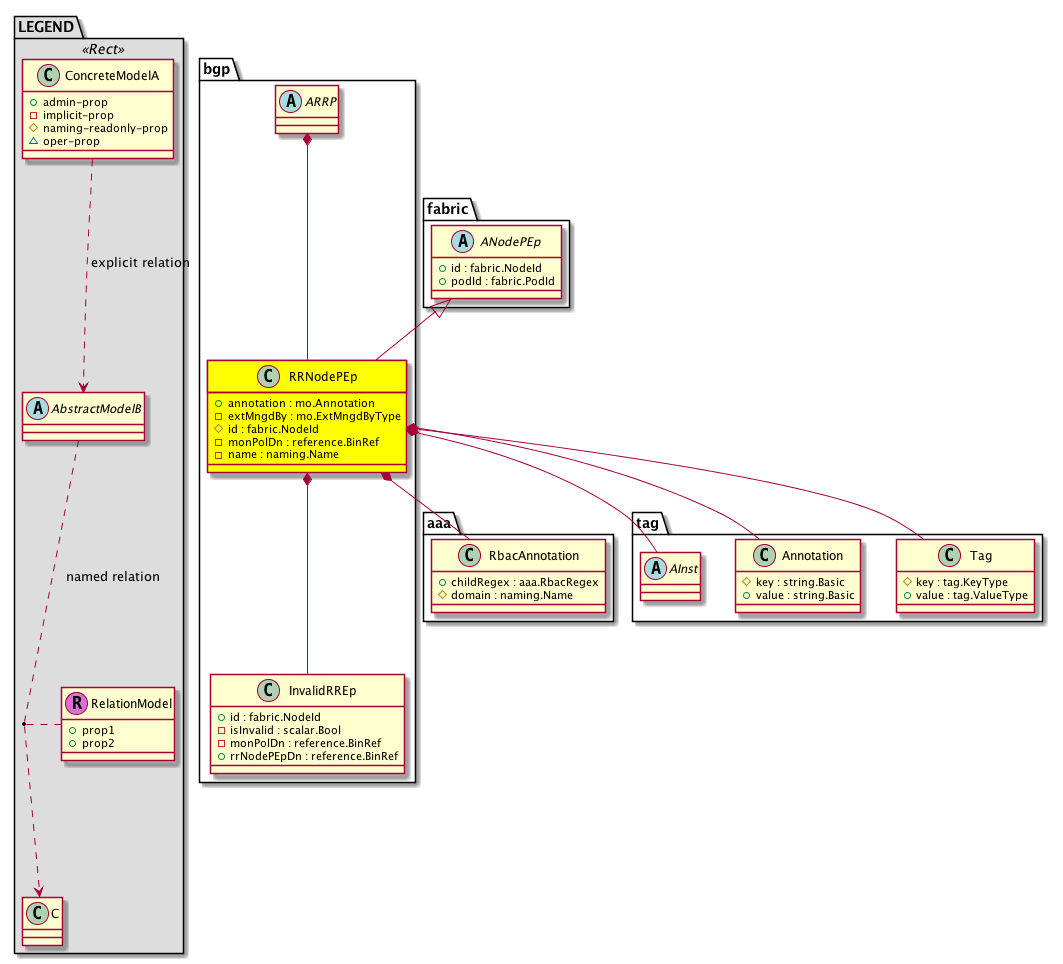This screenshot has width=1063, height=964.
Task: Select the fabric package tab label
Action: 446,207
